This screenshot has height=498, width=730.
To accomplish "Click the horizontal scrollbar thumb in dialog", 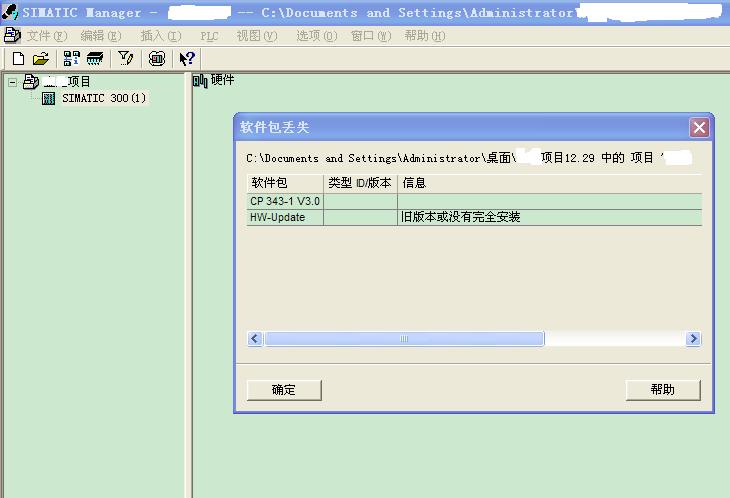I will 404,338.
